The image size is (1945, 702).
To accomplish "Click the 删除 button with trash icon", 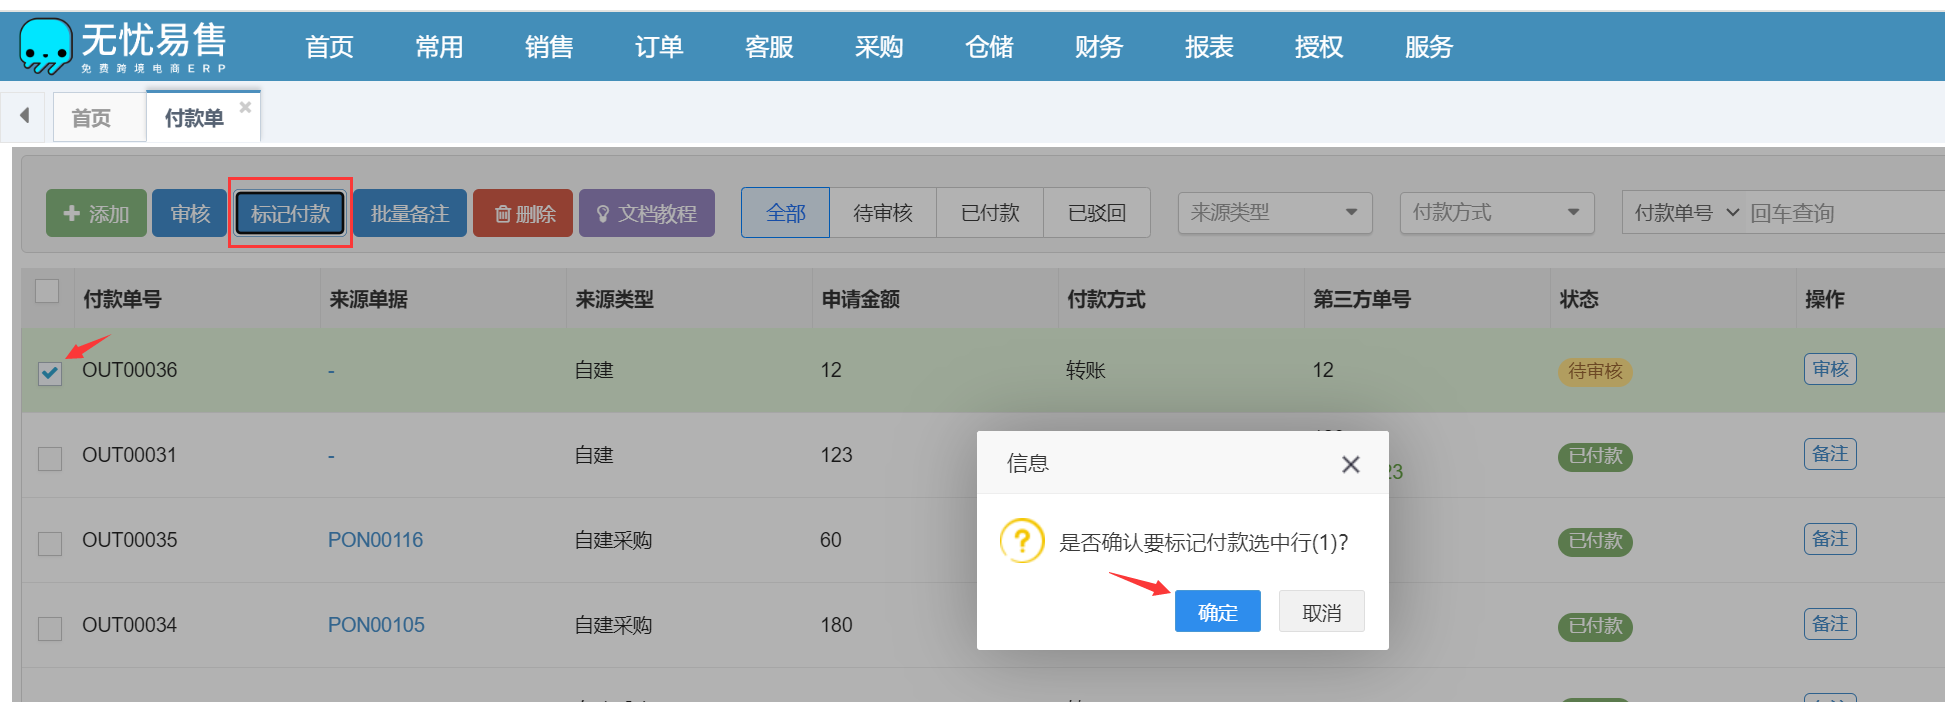I will pos(523,214).
